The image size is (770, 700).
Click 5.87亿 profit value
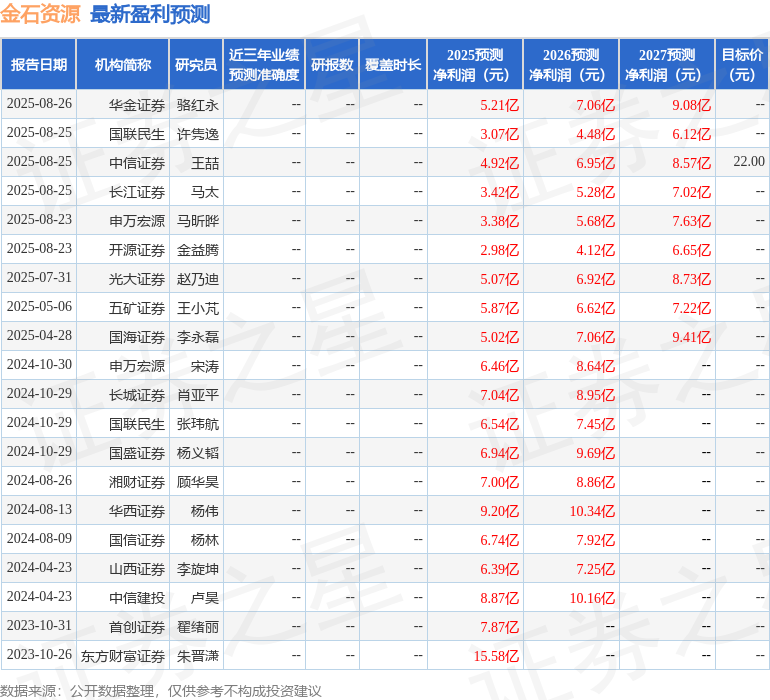pos(499,308)
